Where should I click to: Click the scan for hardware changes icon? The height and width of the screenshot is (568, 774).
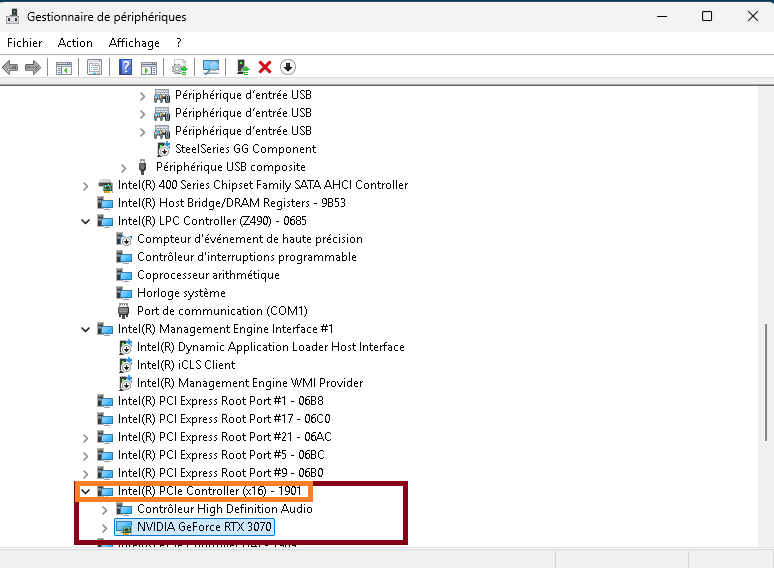click(211, 67)
